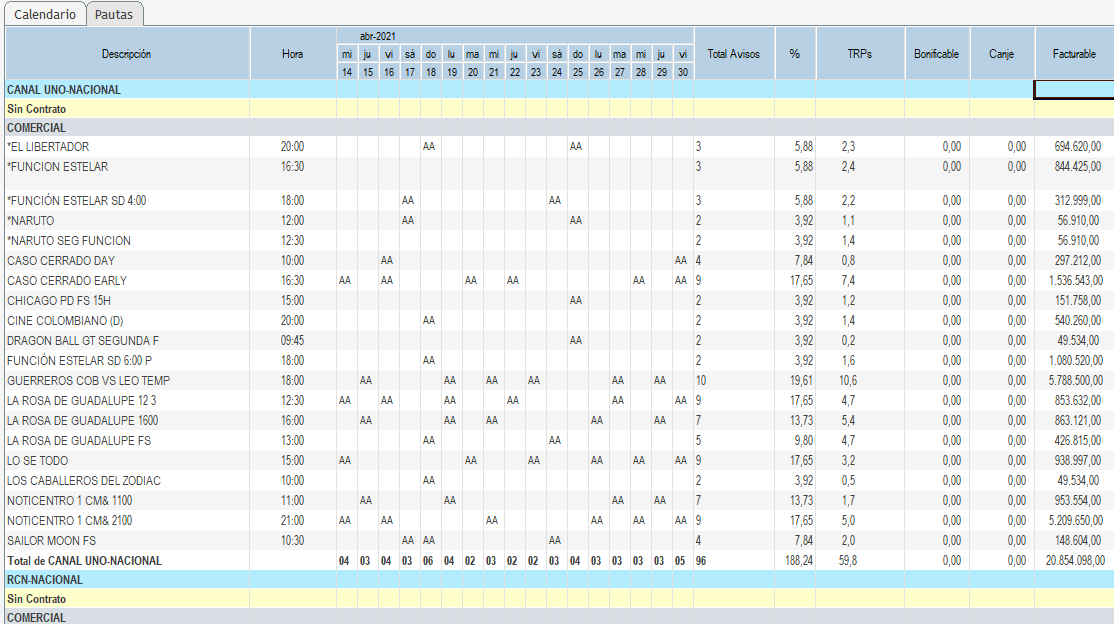The width and height of the screenshot is (1114, 624).
Task: Select the Total de CANAL UNO-NACIONAL row label
Action: [x=84, y=561]
